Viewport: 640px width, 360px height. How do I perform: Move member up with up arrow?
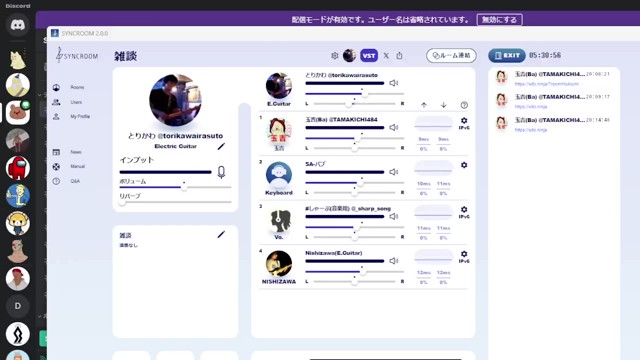pos(424,105)
